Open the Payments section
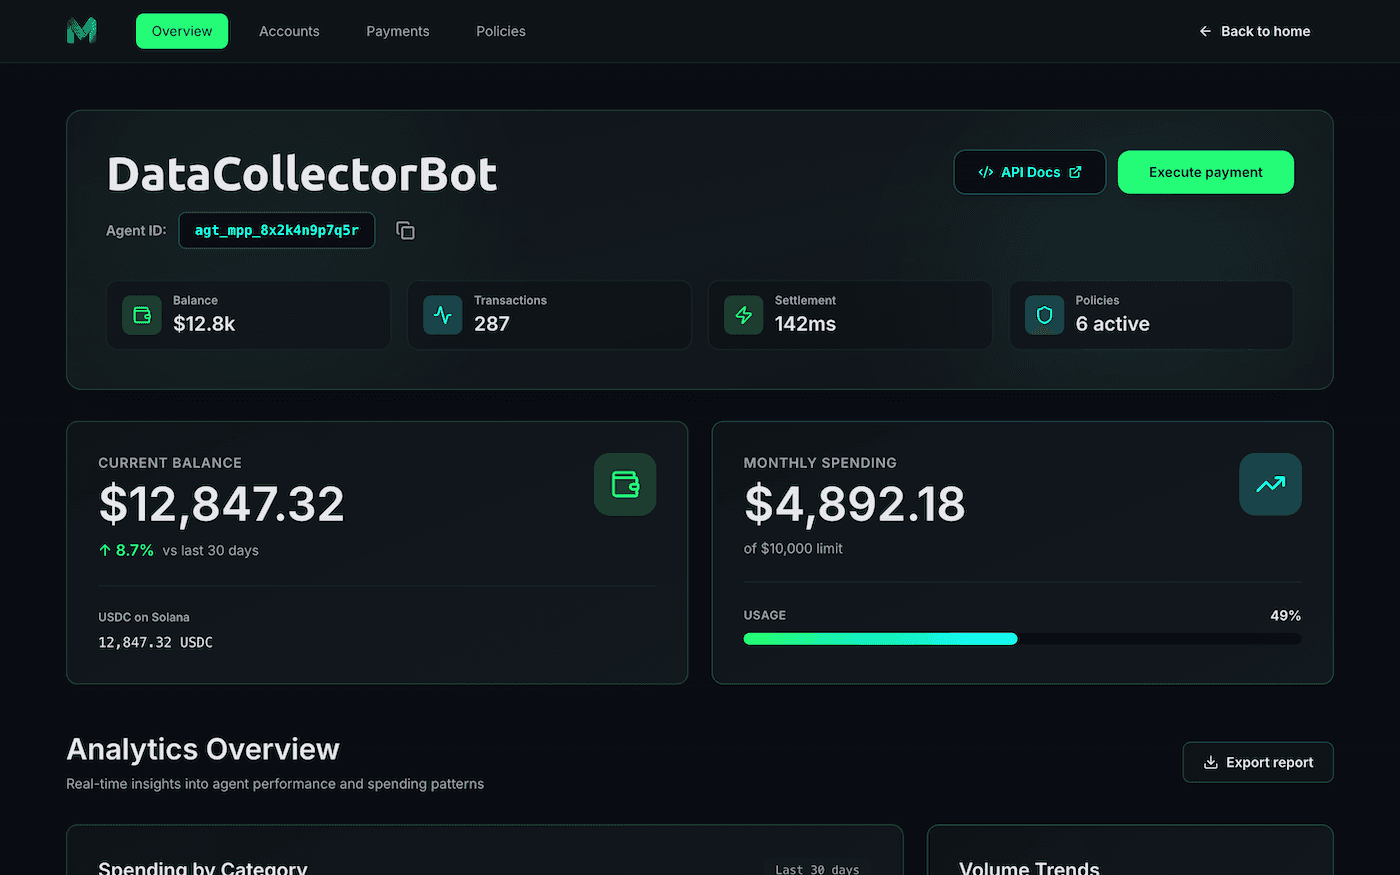1400x875 pixels. pos(397,31)
